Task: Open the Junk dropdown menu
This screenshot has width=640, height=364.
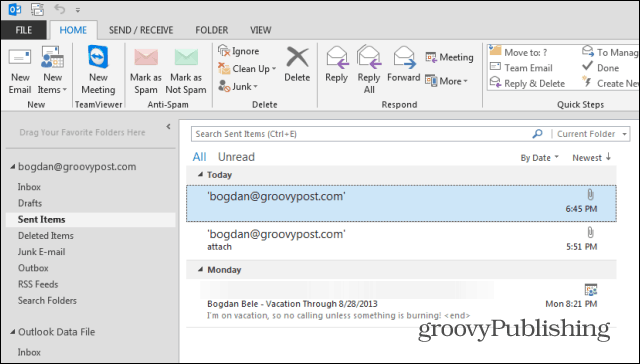Action: pos(238,86)
